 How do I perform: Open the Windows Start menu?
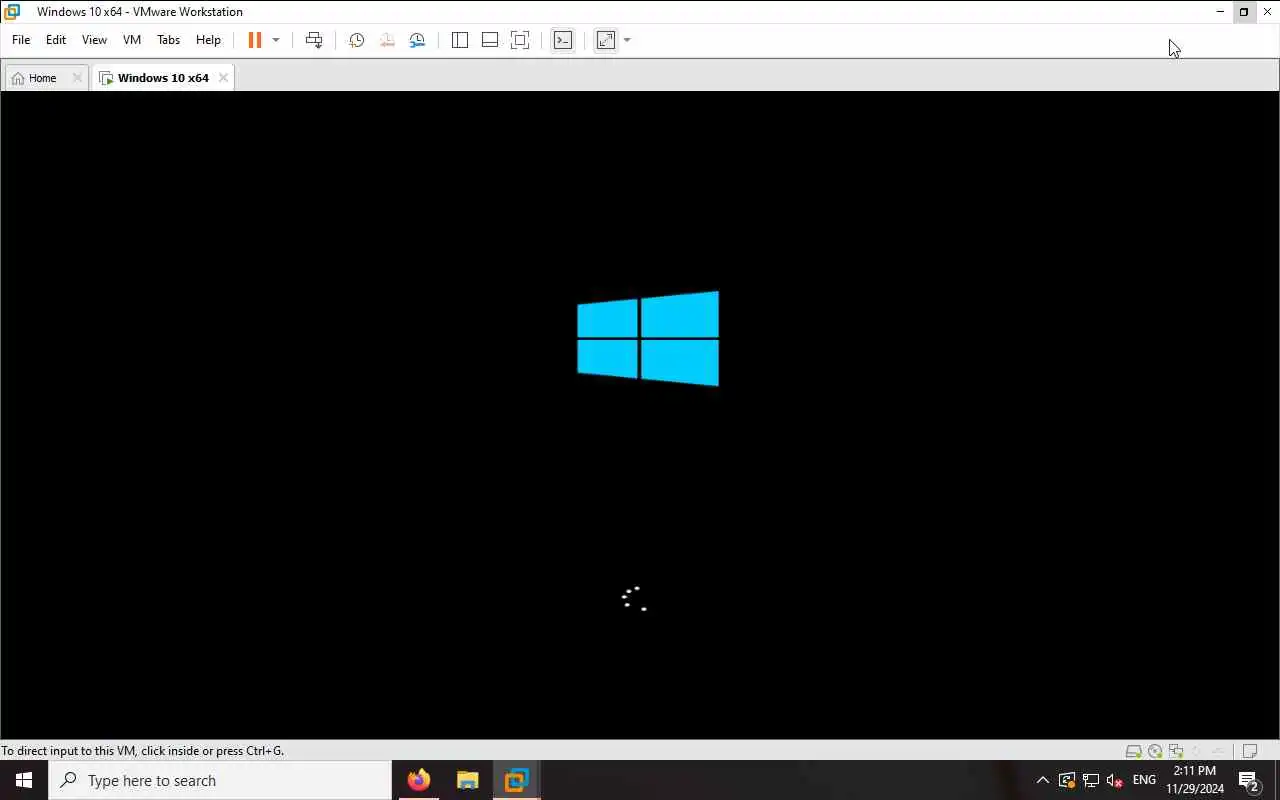coord(24,780)
